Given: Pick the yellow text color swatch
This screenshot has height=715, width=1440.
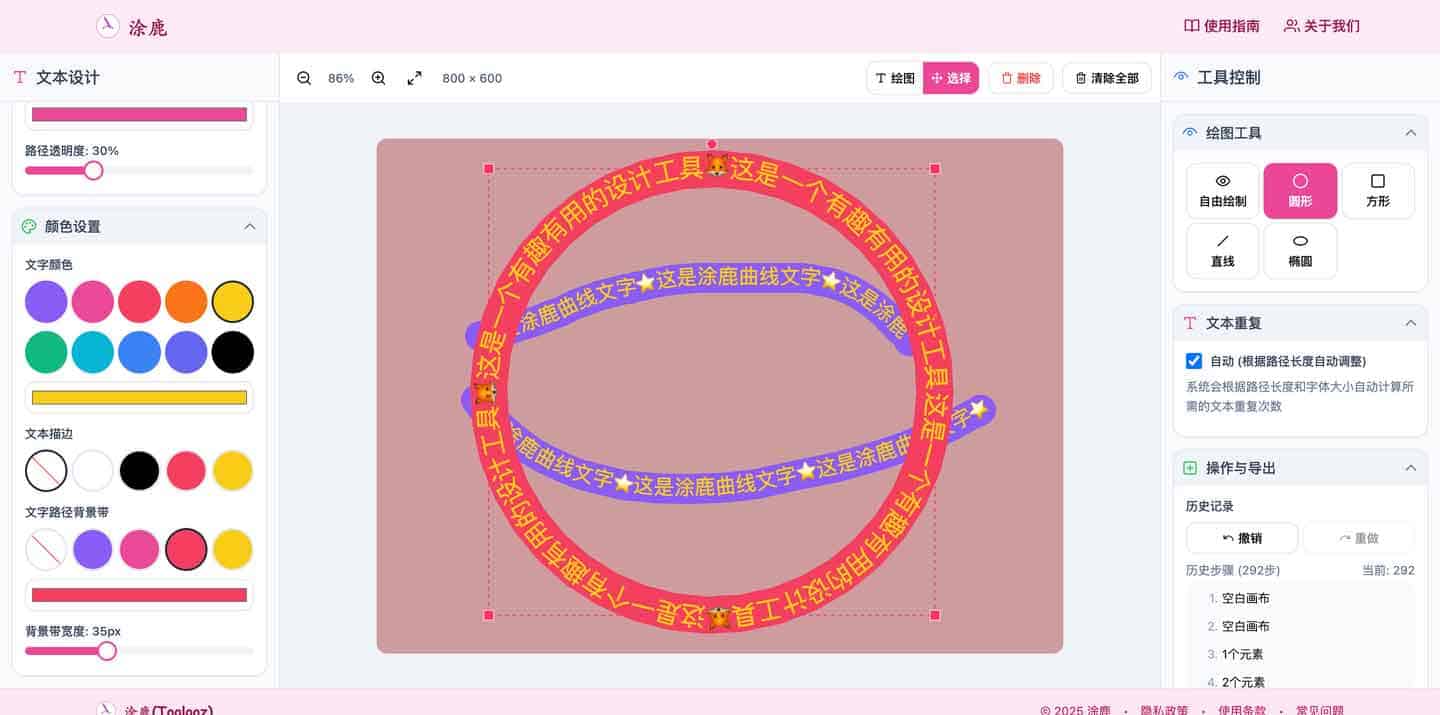Looking at the screenshot, I should [x=232, y=301].
